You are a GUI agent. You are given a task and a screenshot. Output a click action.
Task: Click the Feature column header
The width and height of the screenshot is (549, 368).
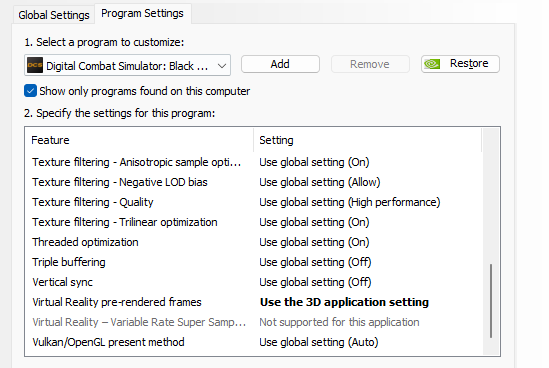(139, 140)
